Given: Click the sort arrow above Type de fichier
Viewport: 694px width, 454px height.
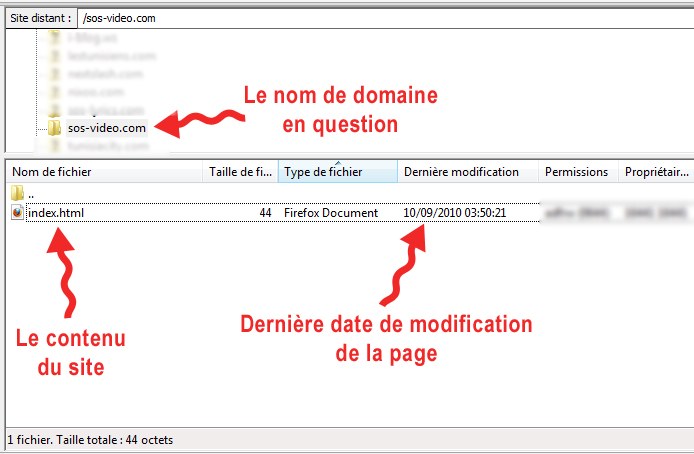Looking at the screenshot, I should [x=337, y=162].
